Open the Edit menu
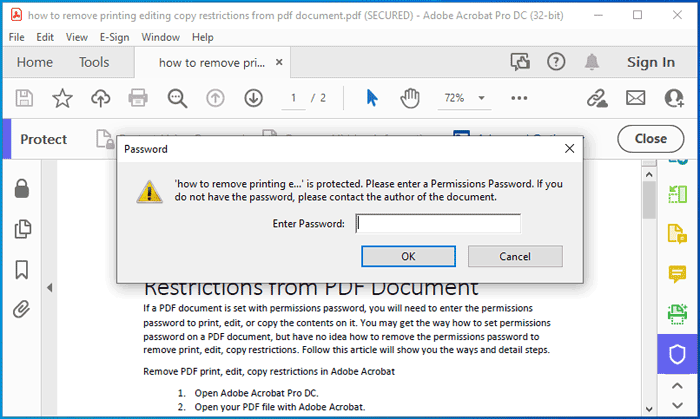 tap(45, 37)
